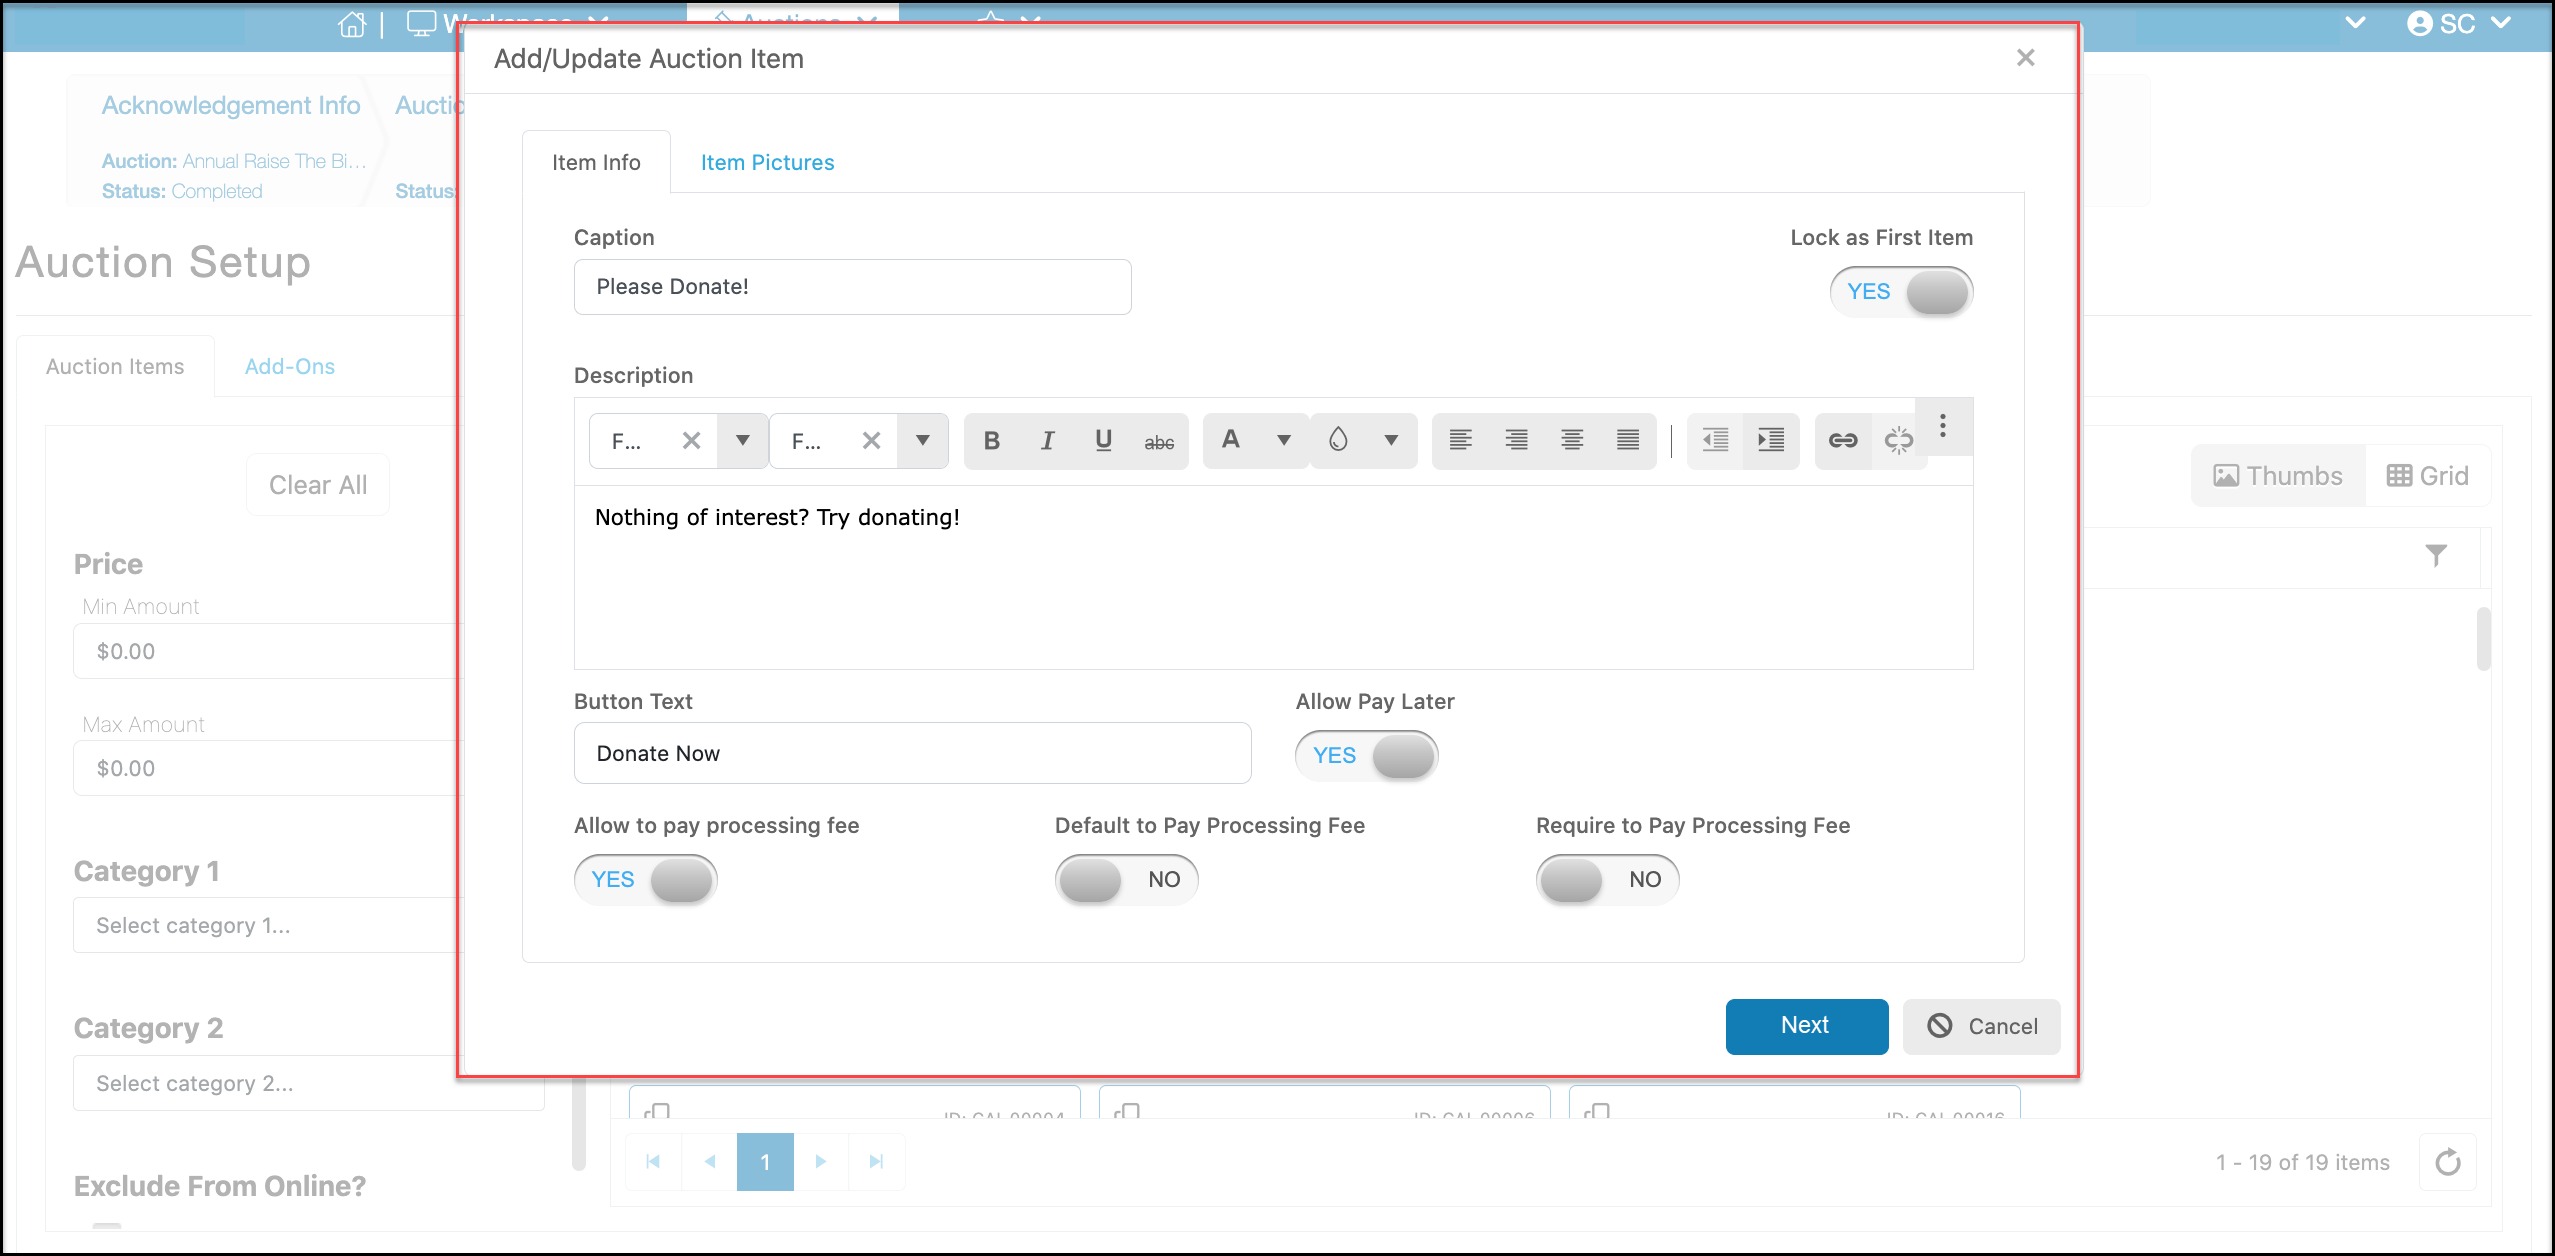The width and height of the screenshot is (2555, 1256).
Task: Switch to the Item Pictures tab
Action: [767, 163]
